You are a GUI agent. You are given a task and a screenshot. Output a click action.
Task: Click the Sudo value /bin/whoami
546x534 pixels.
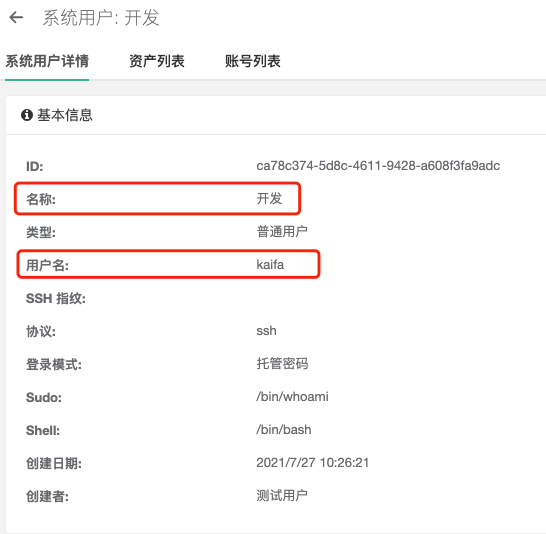(292, 396)
